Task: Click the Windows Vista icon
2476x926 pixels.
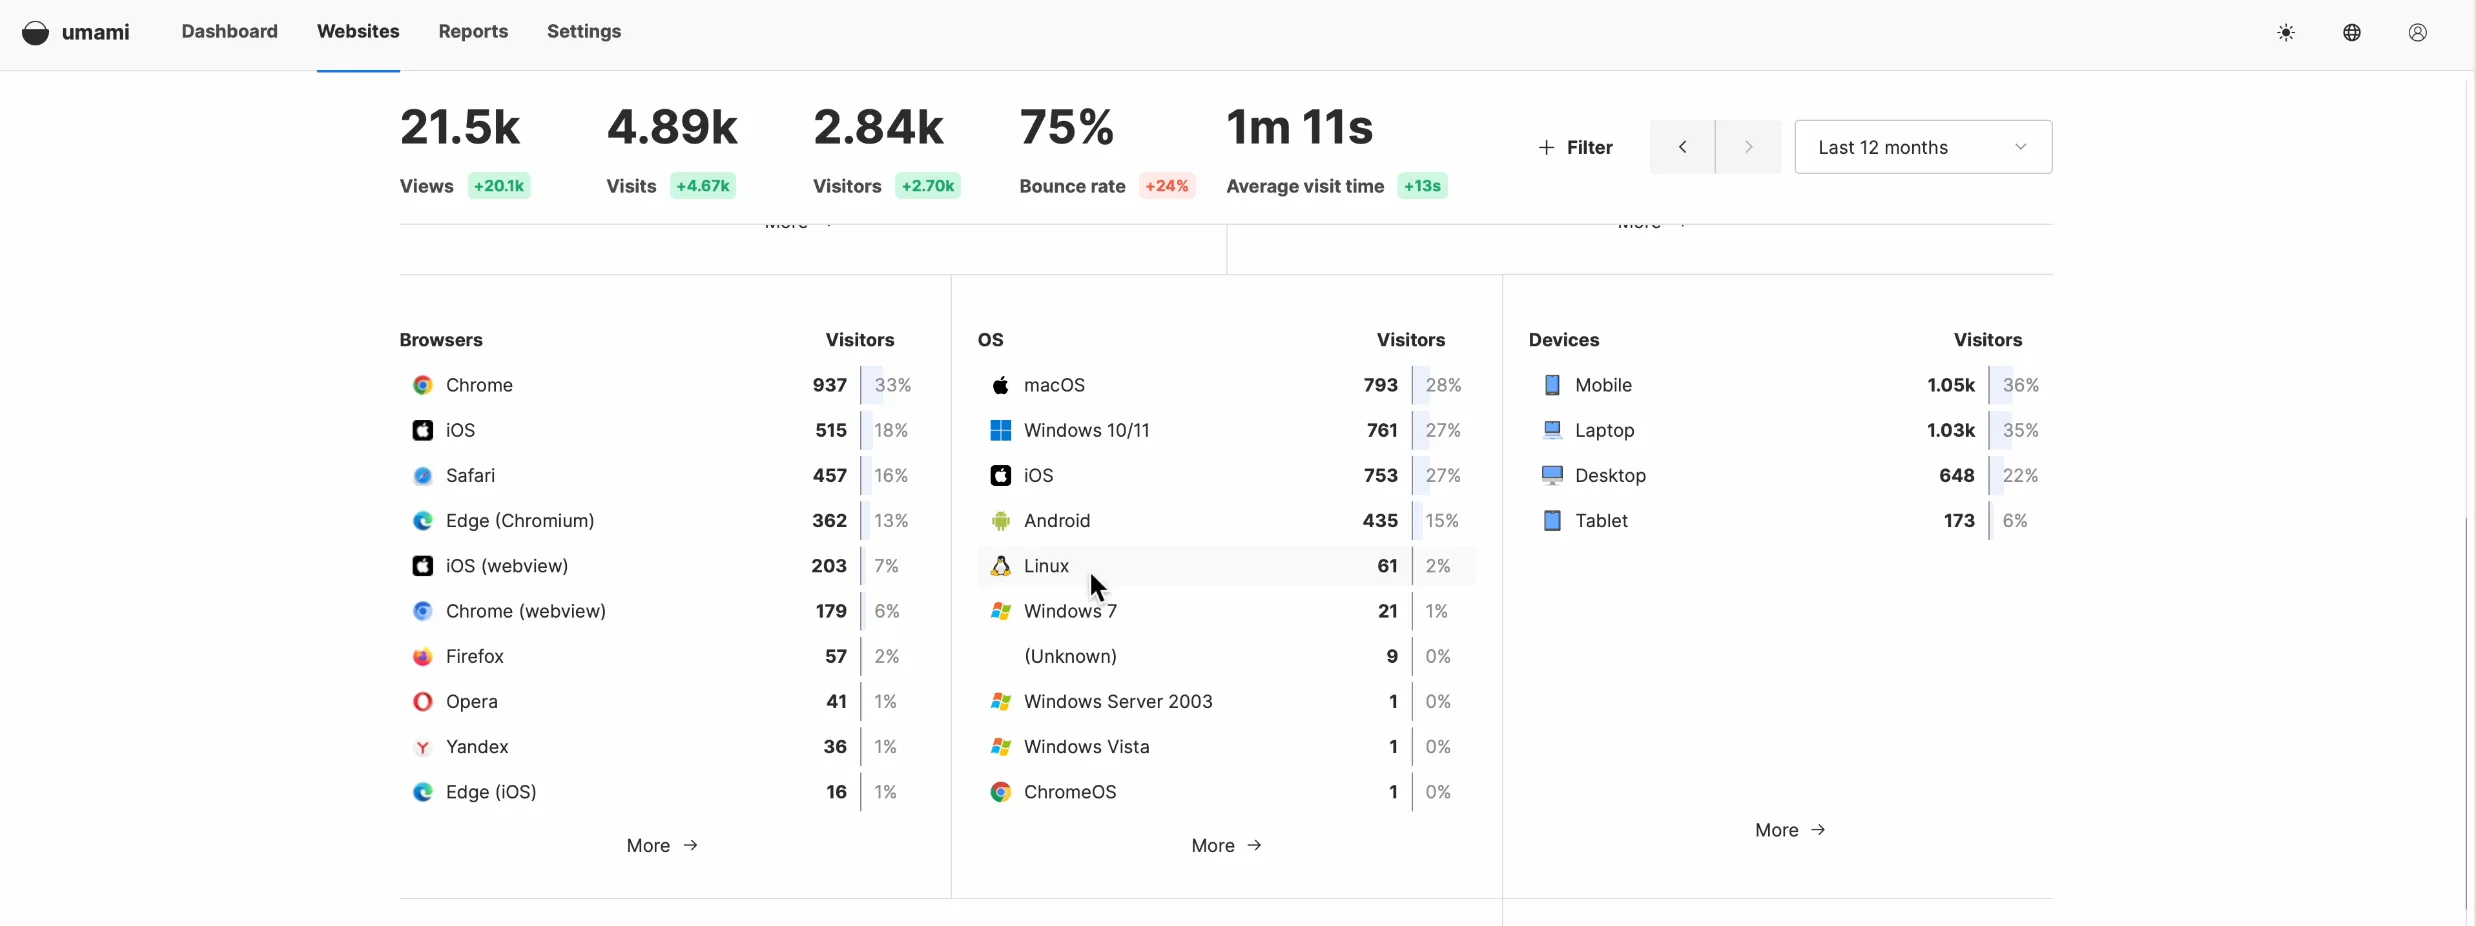Action: pos(1000,747)
